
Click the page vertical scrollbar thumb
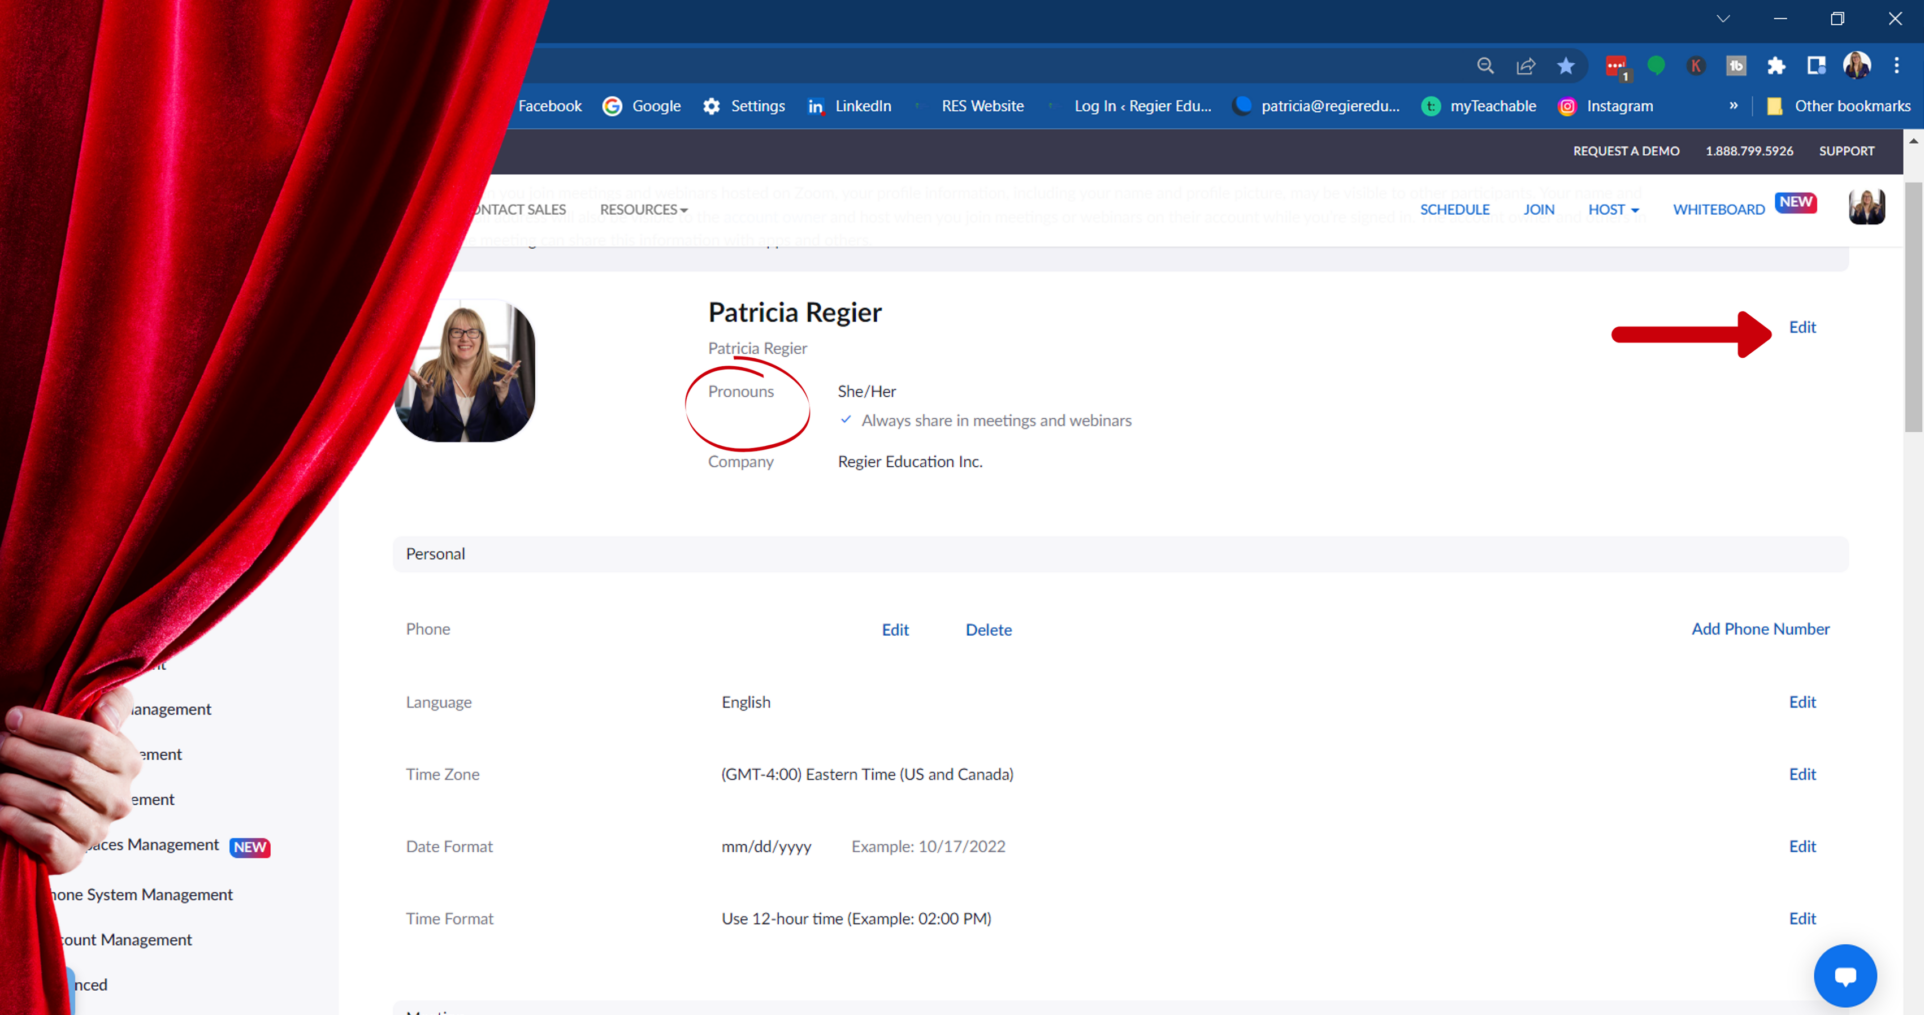tap(1913, 307)
